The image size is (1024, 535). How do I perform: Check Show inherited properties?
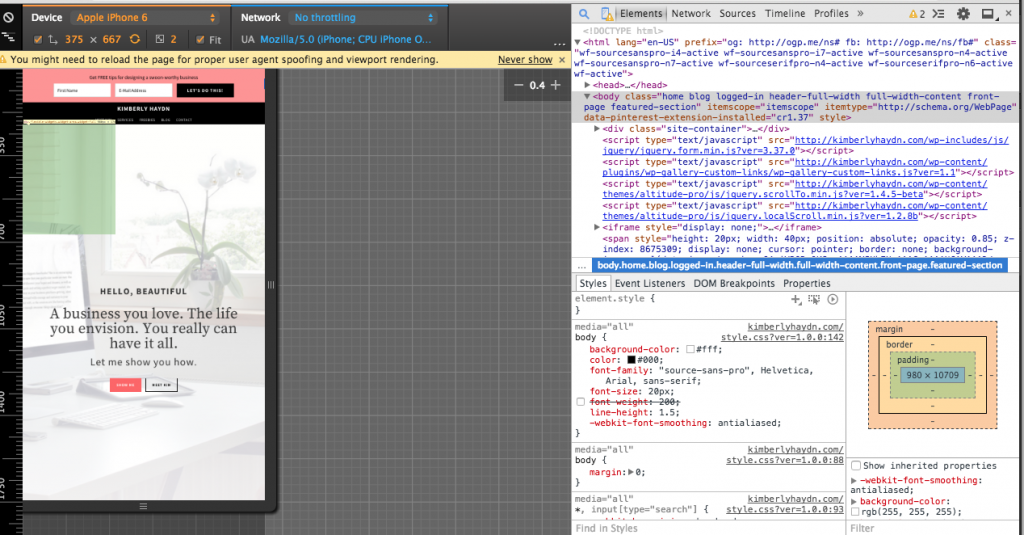tap(856, 465)
